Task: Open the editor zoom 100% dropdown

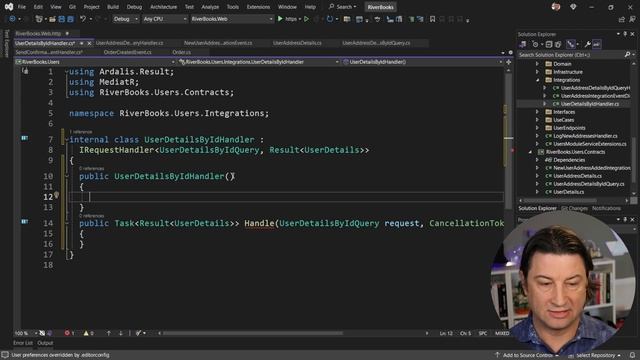Action: (25, 333)
